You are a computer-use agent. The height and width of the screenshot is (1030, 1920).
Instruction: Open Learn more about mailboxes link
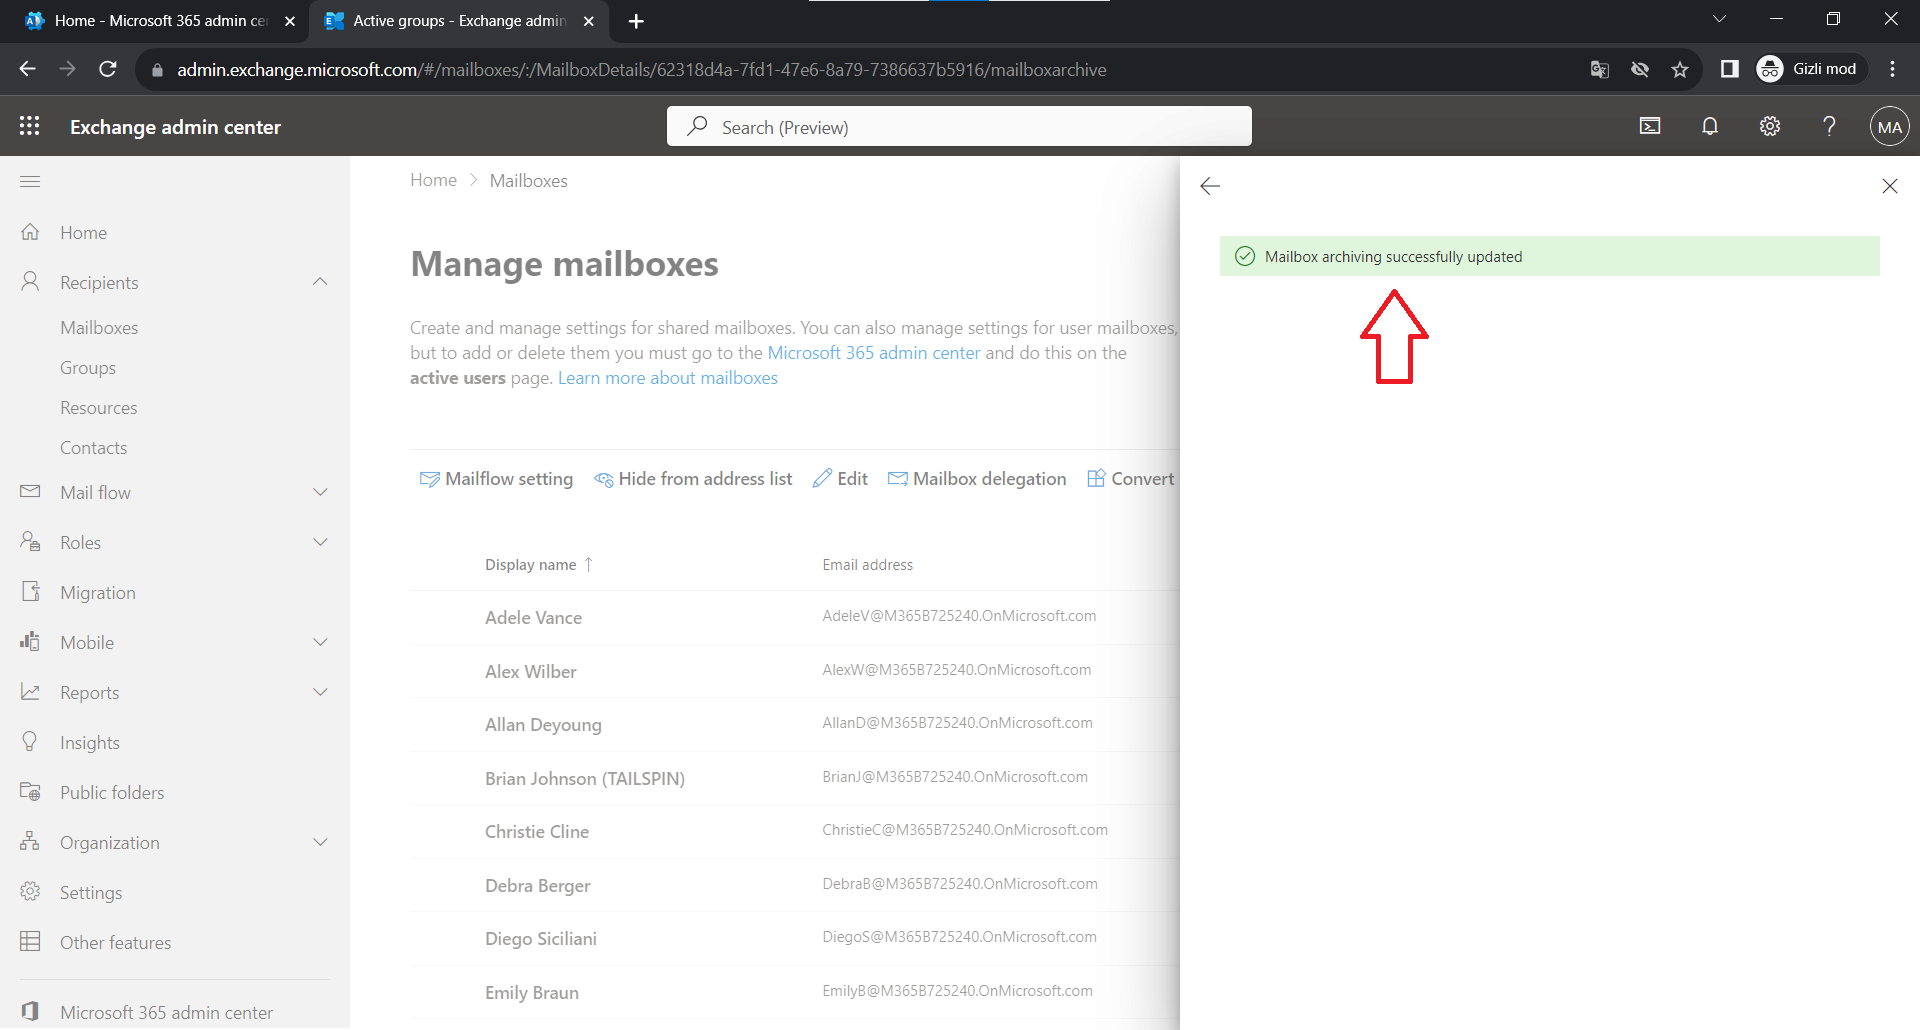(667, 378)
